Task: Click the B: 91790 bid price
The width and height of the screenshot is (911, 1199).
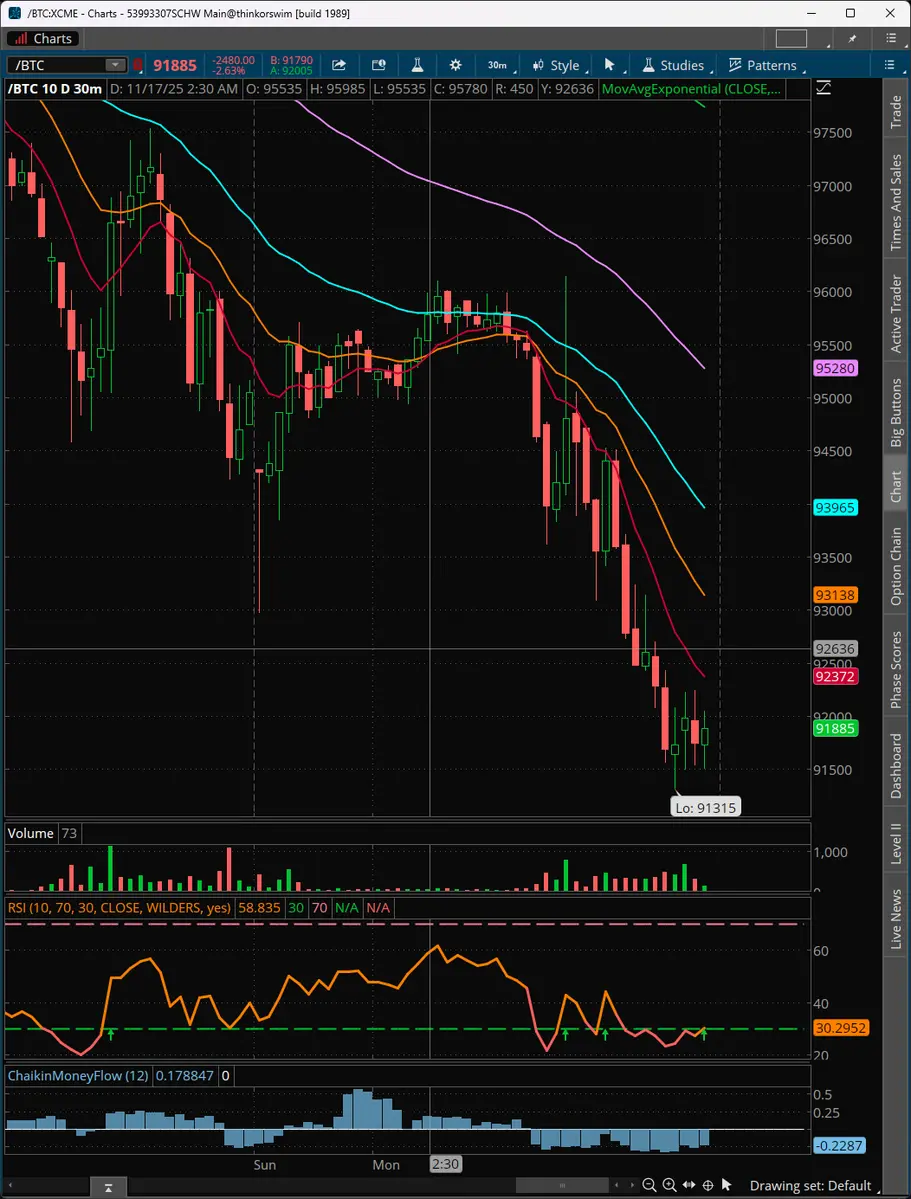Action: [x=291, y=60]
